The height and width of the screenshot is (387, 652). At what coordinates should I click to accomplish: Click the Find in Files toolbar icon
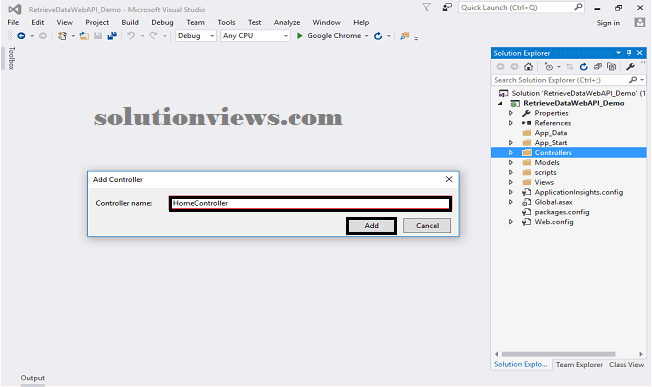click(x=404, y=36)
